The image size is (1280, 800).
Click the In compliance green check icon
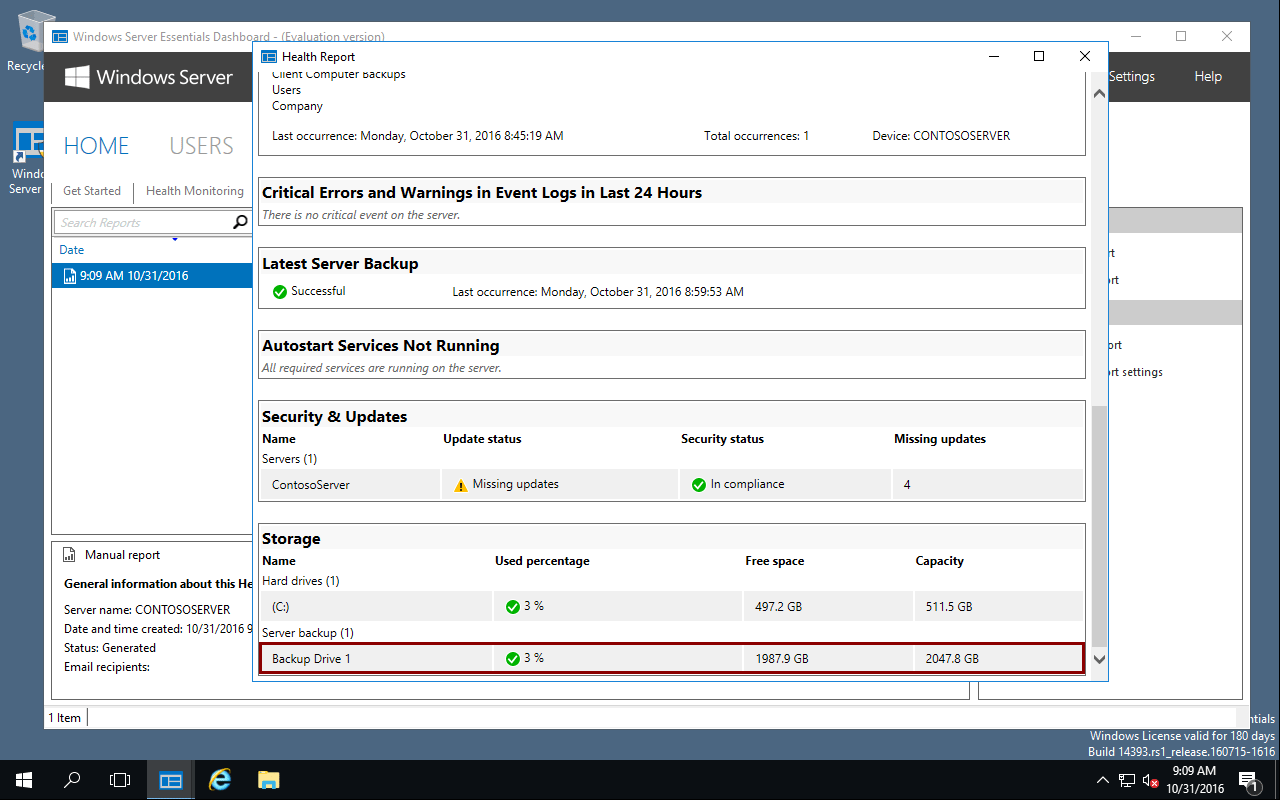pyautogui.click(x=699, y=485)
